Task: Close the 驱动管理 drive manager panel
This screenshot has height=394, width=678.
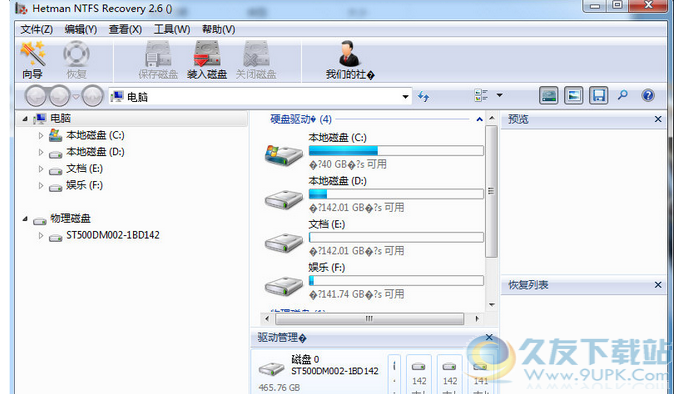Action: click(489, 337)
